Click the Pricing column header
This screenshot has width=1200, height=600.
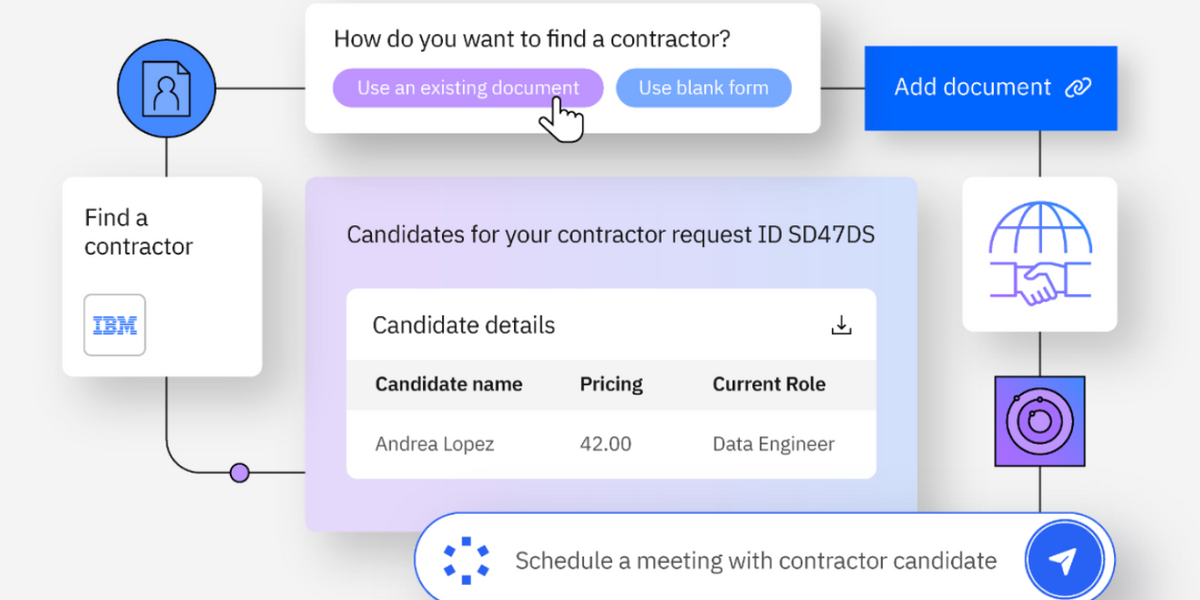pyautogui.click(x=611, y=384)
